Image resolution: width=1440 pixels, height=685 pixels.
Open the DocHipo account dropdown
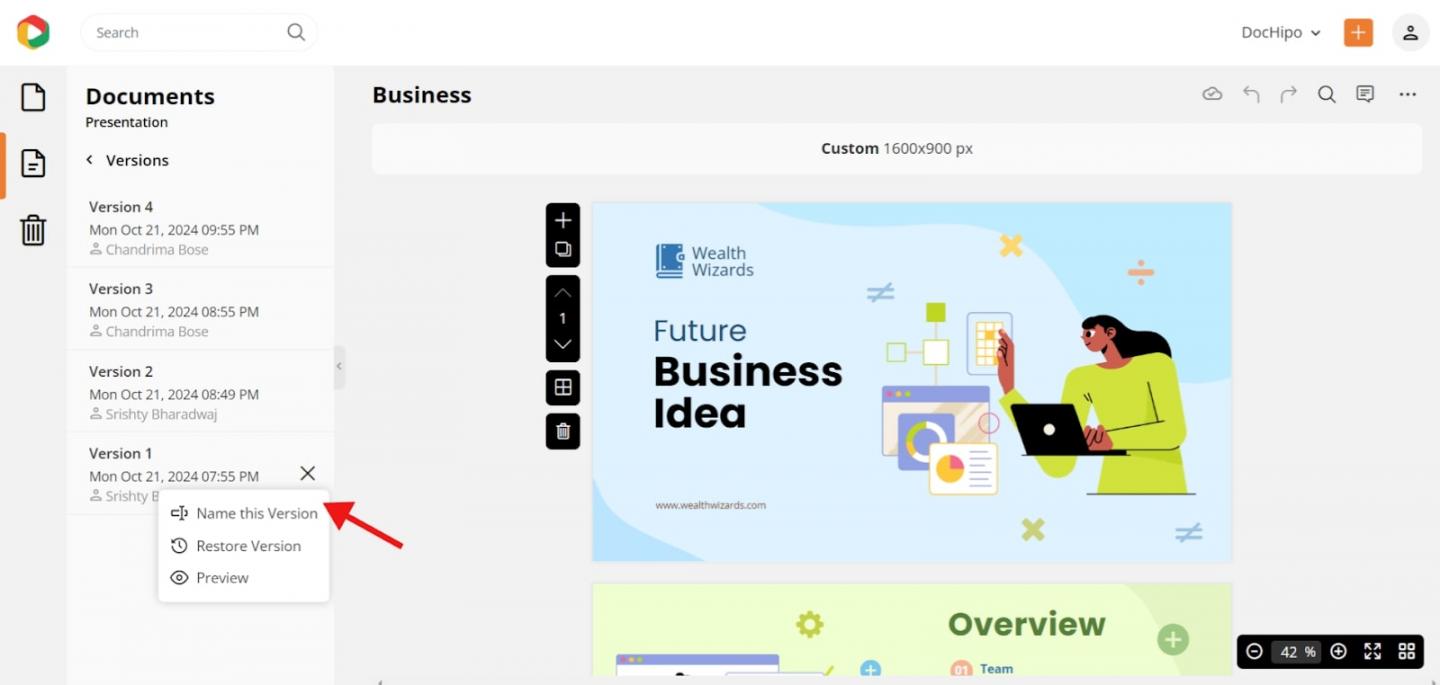tap(1281, 32)
